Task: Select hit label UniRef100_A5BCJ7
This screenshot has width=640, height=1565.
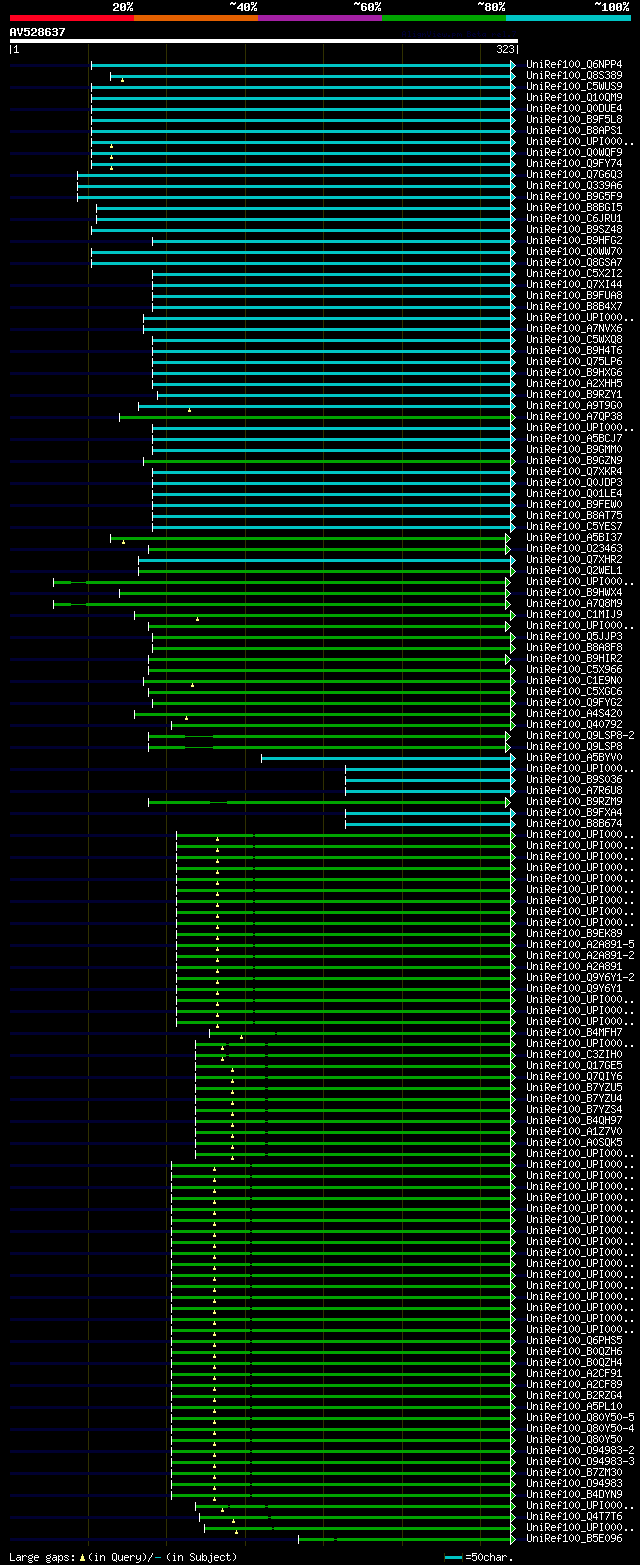Action: click(x=574, y=439)
